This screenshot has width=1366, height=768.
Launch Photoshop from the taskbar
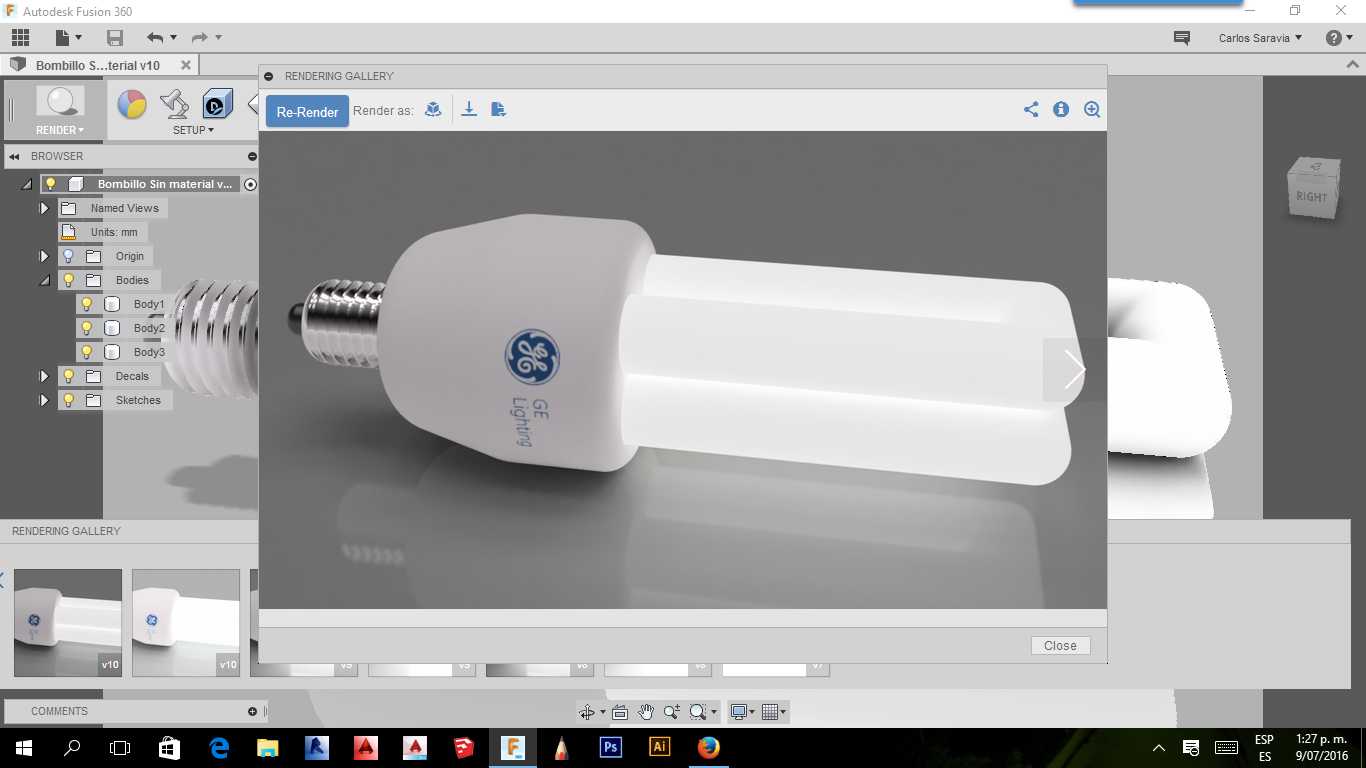coord(610,747)
